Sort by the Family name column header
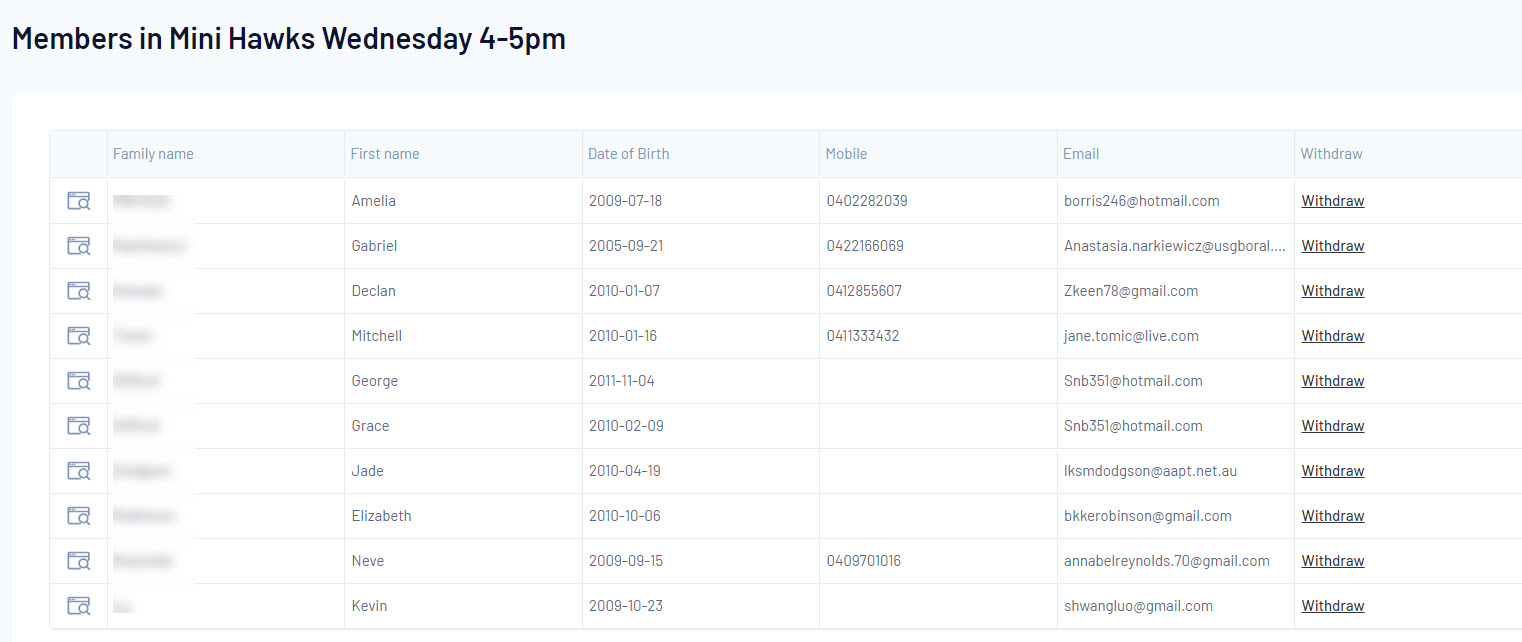This screenshot has height=642, width=1522. pos(153,154)
